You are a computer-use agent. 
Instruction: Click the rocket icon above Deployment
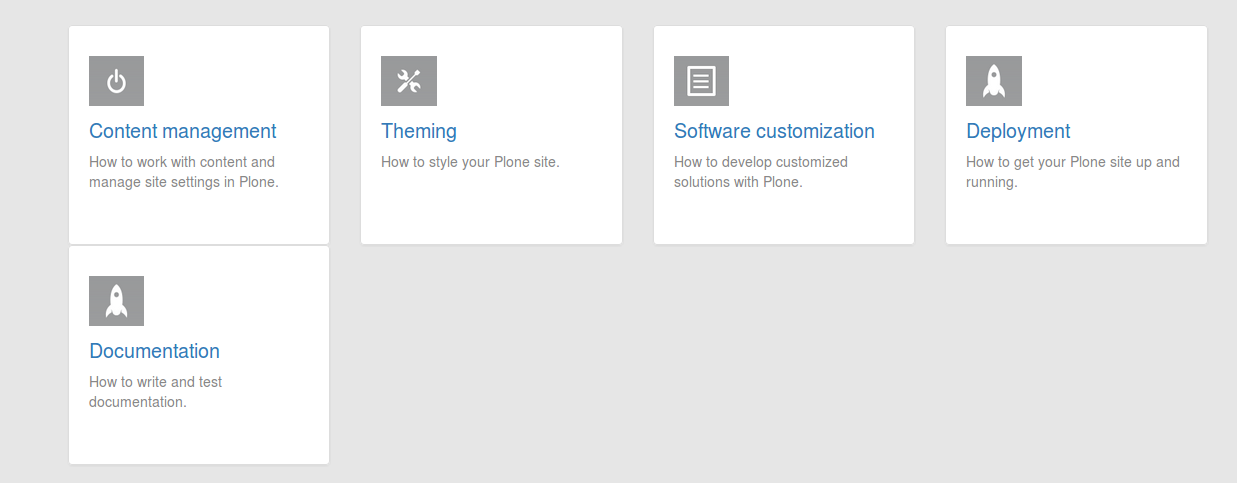994,81
